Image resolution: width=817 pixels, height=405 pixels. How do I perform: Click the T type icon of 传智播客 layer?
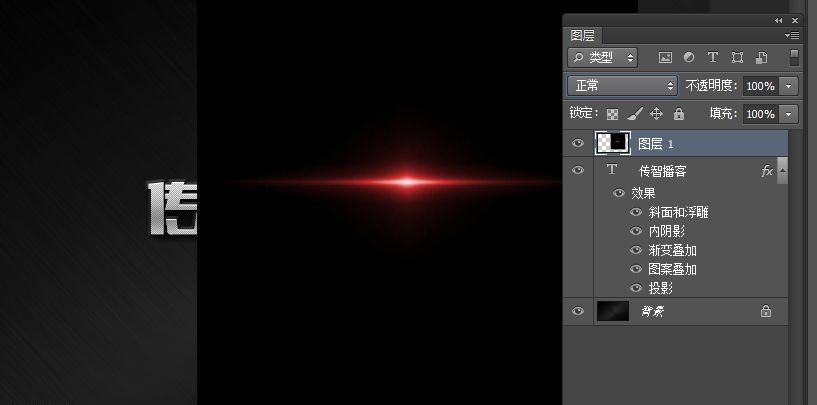pyautogui.click(x=612, y=169)
